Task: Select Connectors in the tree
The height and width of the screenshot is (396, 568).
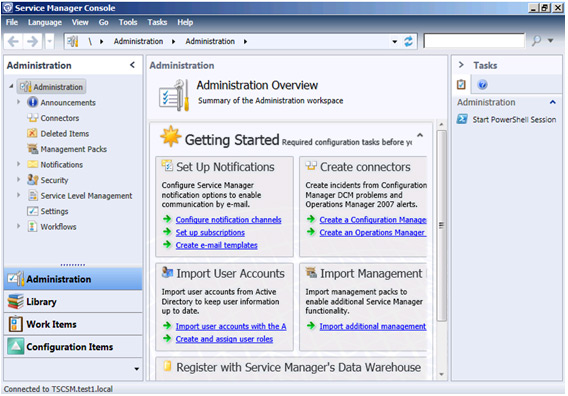Action: click(x=59, y=118)
